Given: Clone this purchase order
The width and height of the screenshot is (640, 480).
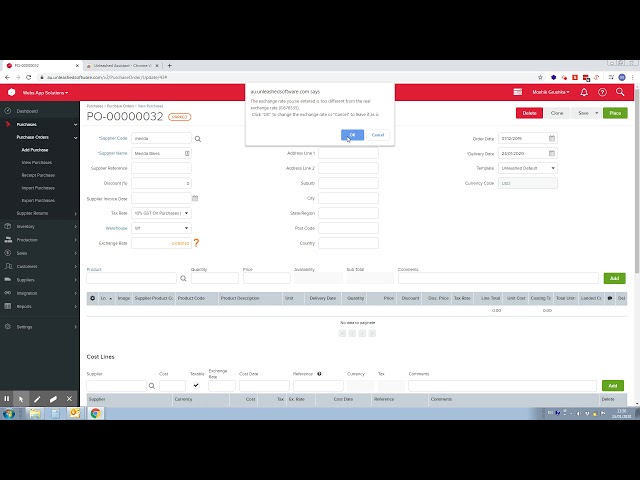Looking at the screenshot, I should pos(557,113).
